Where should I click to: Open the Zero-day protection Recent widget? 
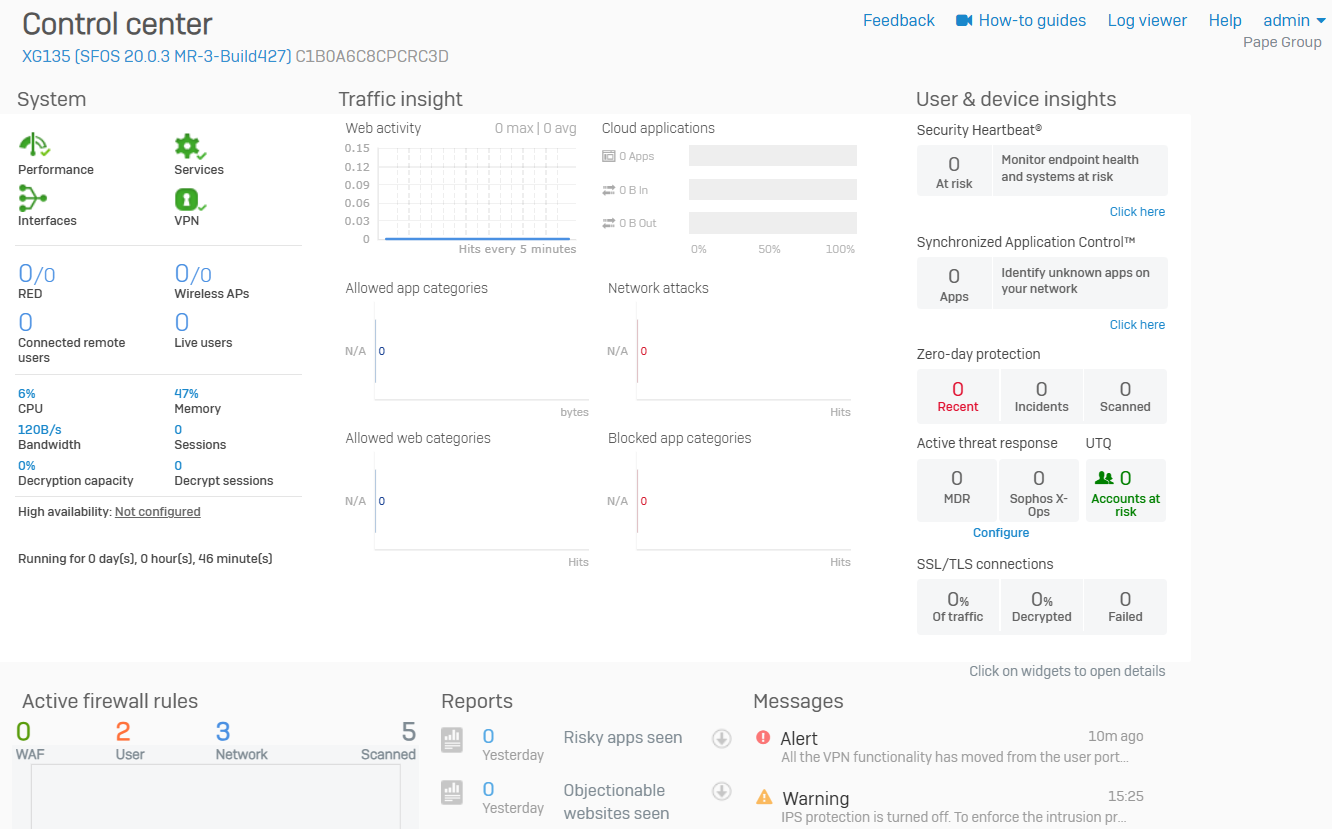[957, 396]
